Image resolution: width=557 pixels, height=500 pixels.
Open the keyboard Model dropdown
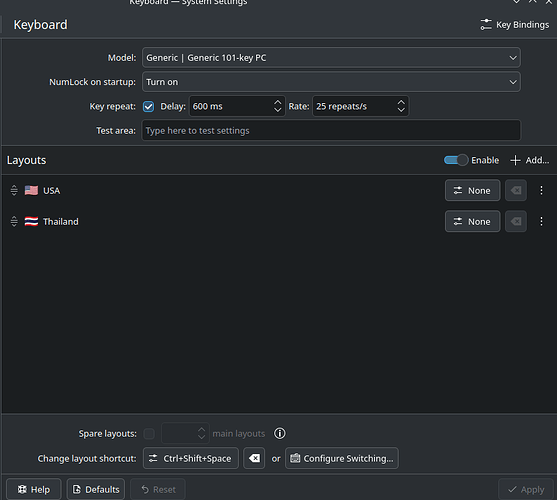click(331, 58)
